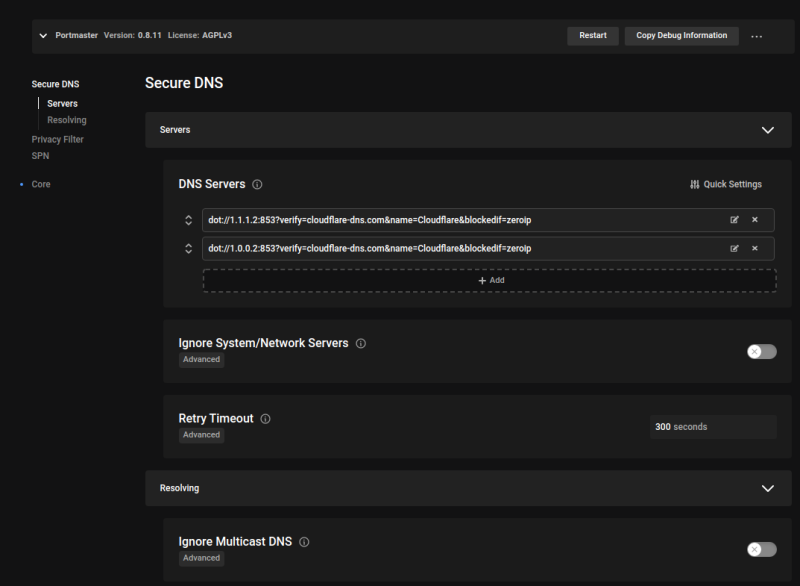
Task: Click Copy Debug Information button
Action: 682,35
